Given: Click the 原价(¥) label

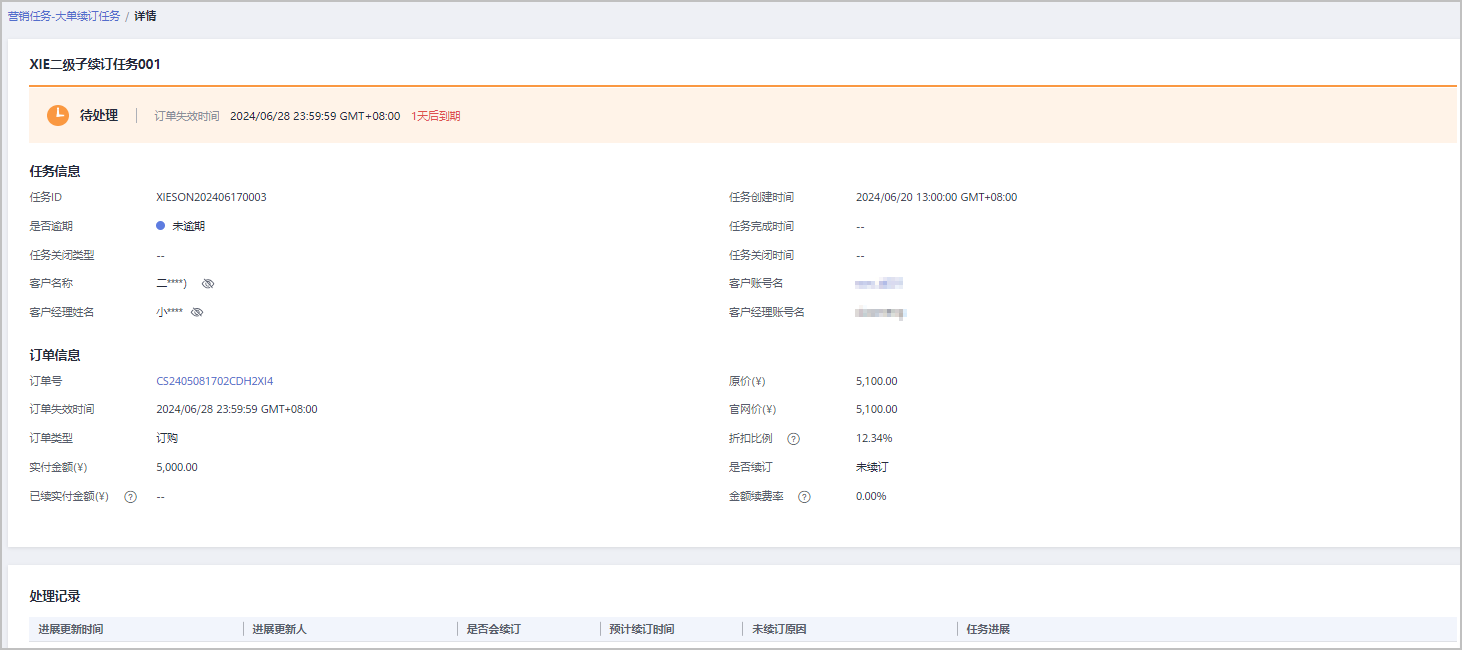Looking at the screenshot, I should tap(747, 381).
